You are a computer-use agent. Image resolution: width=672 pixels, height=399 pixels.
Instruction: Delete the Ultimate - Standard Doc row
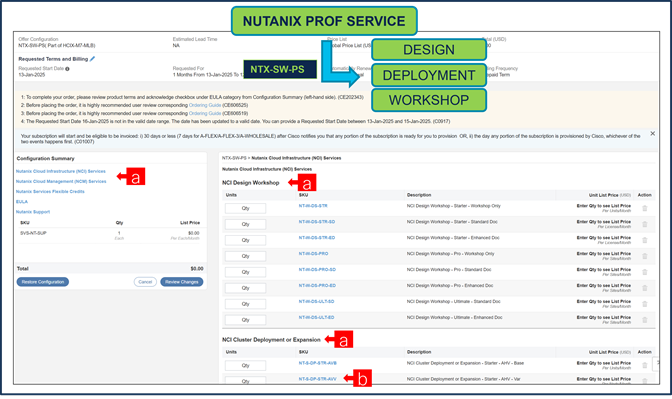click(x=645, y=304)
